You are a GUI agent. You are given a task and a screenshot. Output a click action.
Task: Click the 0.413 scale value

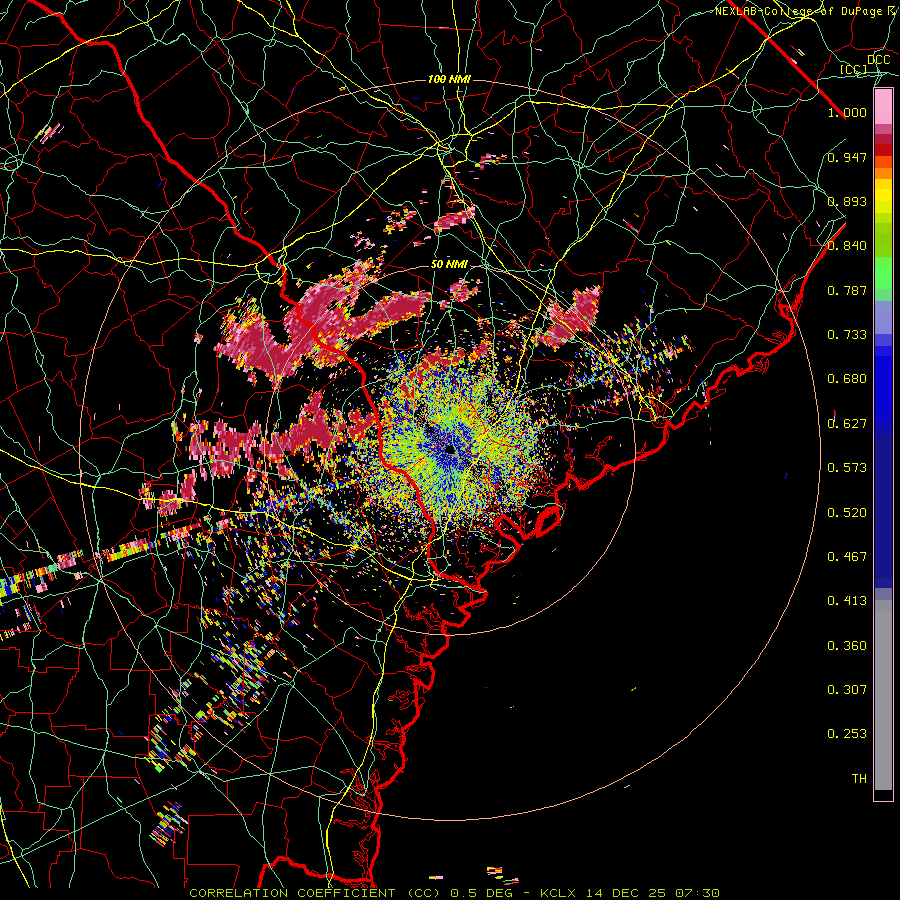click(847, 601)
